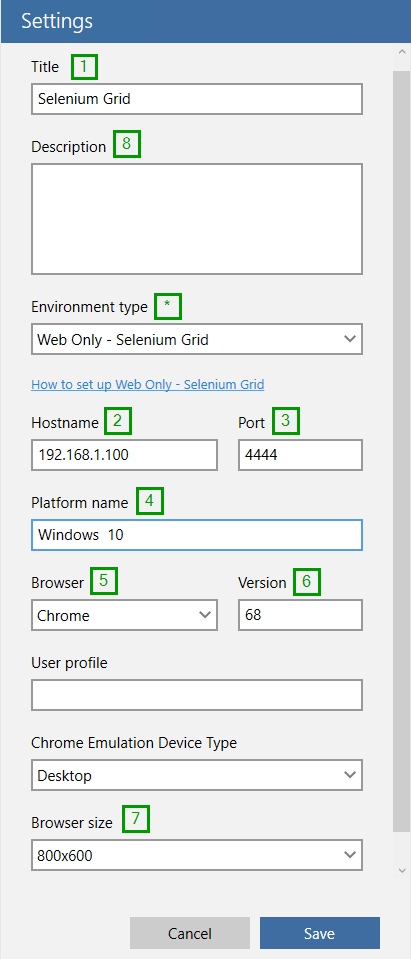The image size is (411, 959).
Task: Open the 'How to set up Web Only' link
Action: click(147, 385)
